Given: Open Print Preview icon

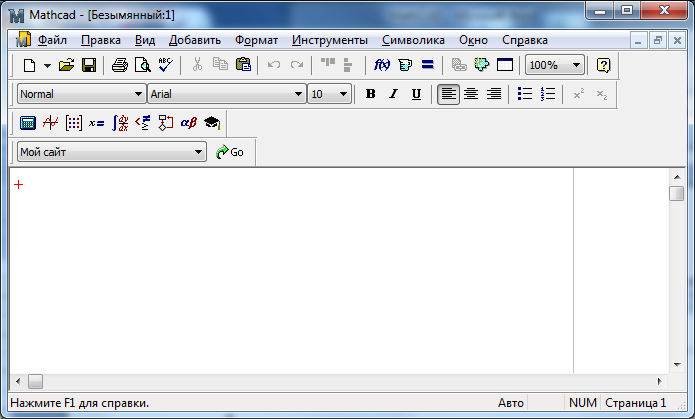Looking at the screenshot, I should pos(143,66).
